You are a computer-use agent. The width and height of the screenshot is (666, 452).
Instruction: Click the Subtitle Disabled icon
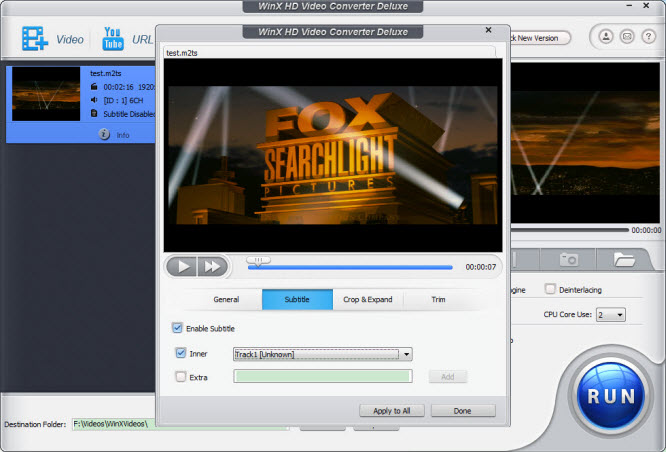[94, 113]
